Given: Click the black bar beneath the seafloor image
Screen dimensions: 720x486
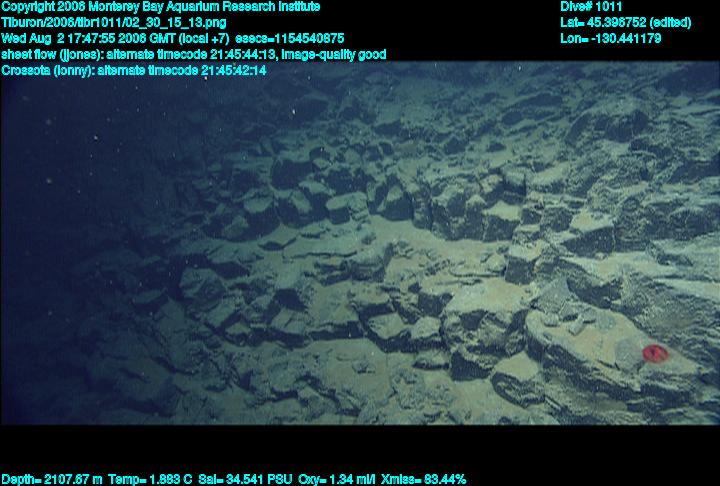Looking at the screenshot, I should click(360, 448).
